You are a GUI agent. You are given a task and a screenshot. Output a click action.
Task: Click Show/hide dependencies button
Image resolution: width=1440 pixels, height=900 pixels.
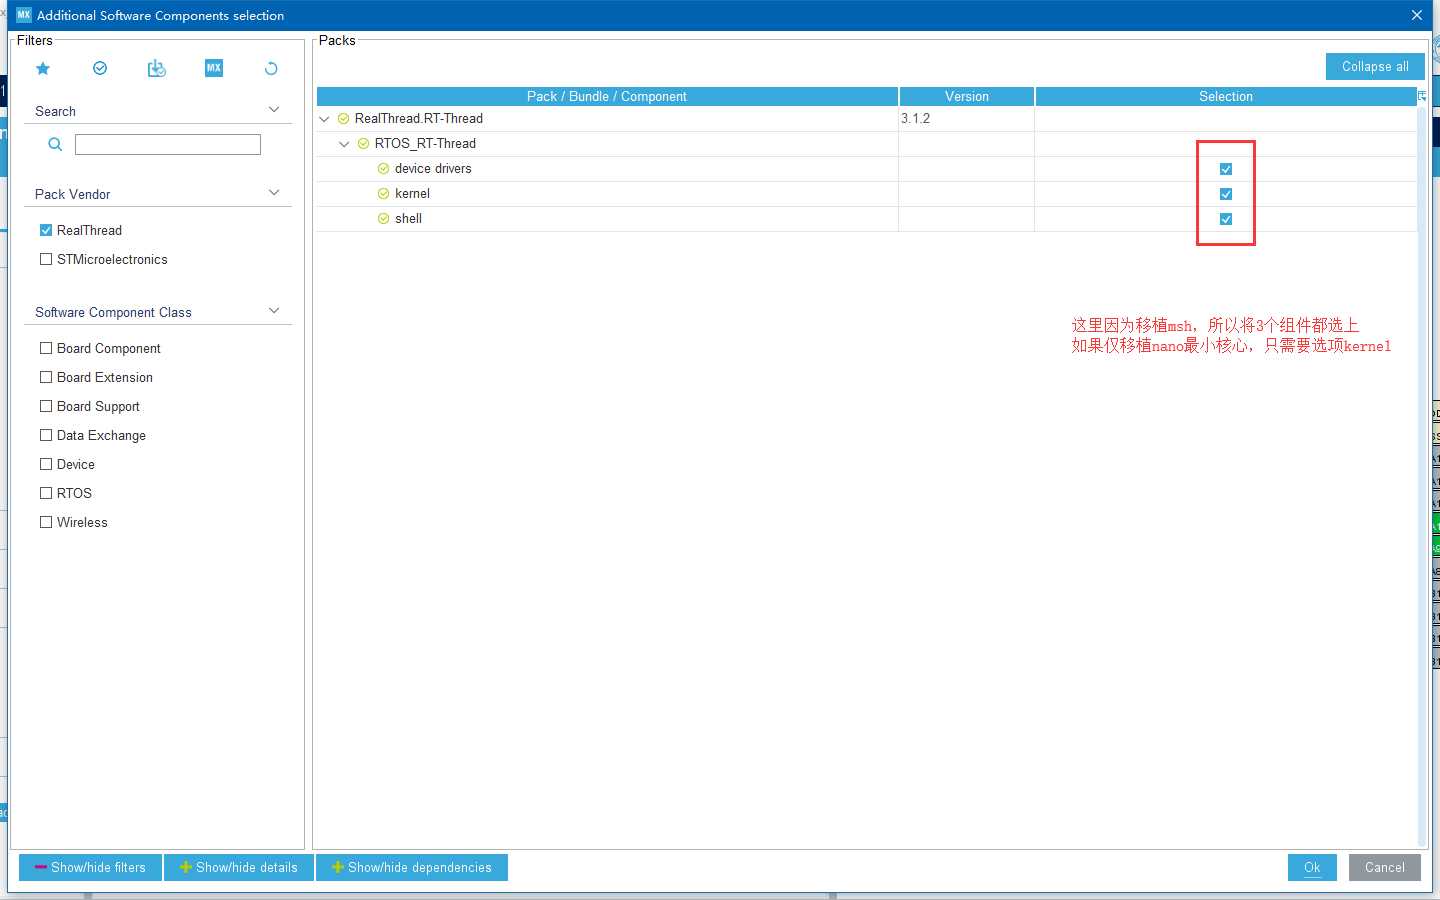(412, 867)
